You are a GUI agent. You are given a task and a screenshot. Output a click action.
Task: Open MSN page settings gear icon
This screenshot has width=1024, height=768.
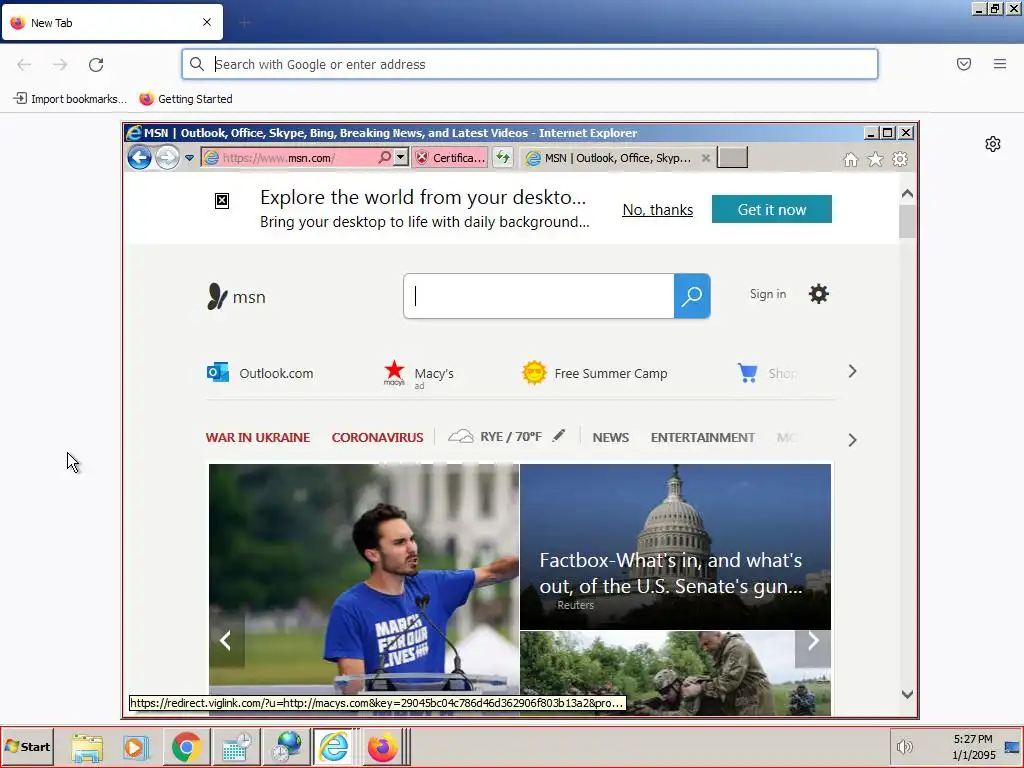(x=818, y=294)
